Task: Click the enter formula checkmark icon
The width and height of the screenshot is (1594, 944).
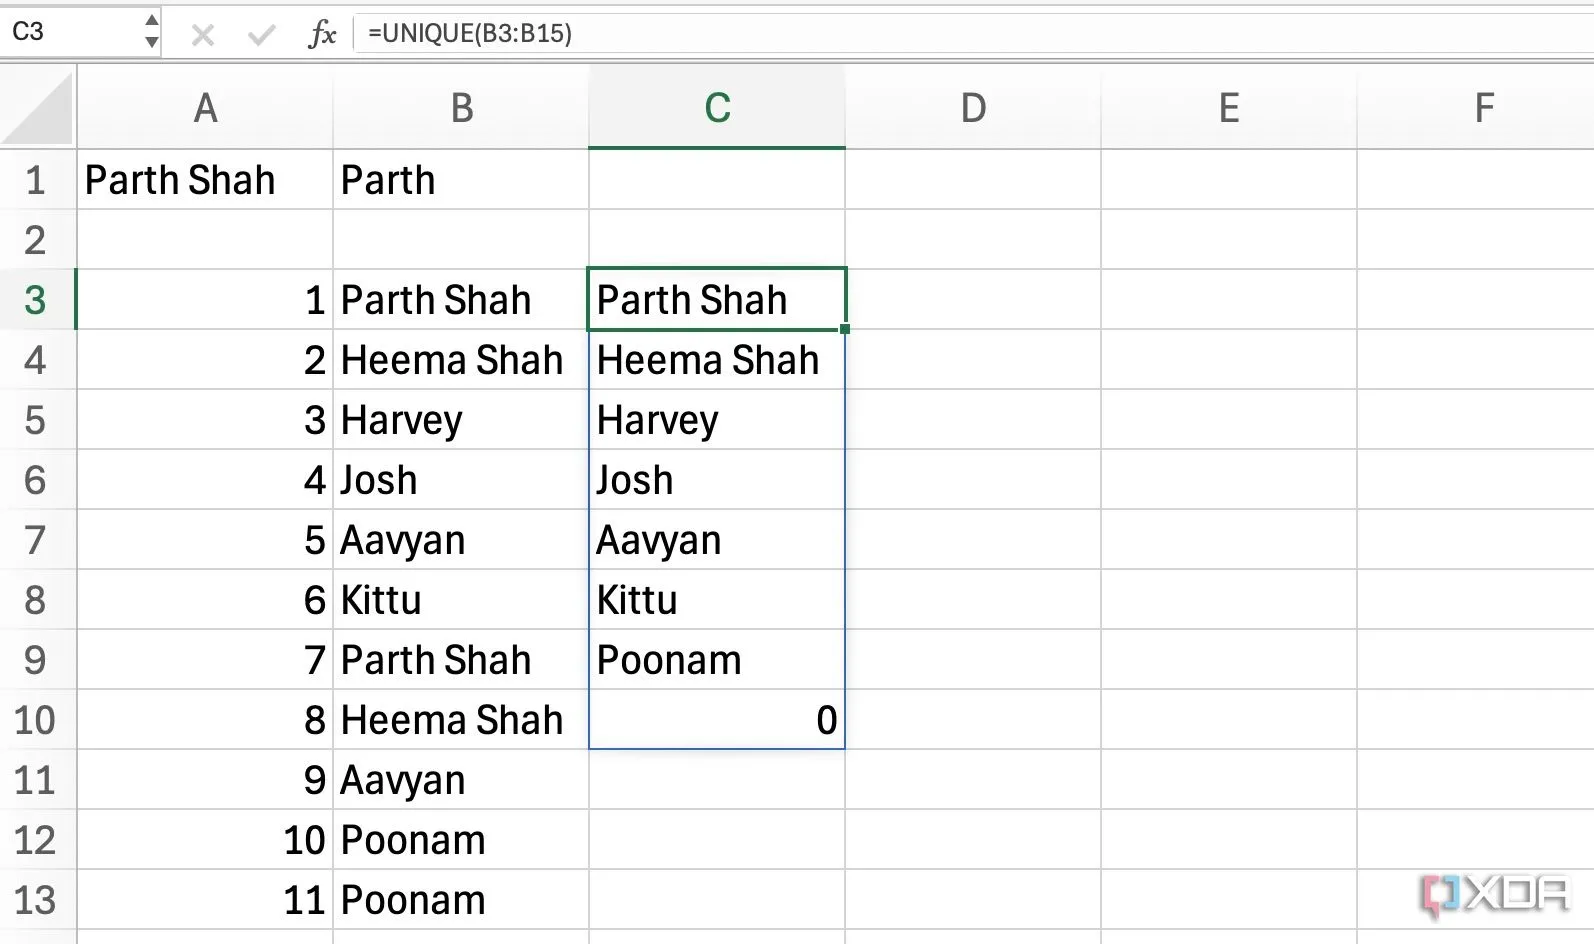Action: point(262,35)
